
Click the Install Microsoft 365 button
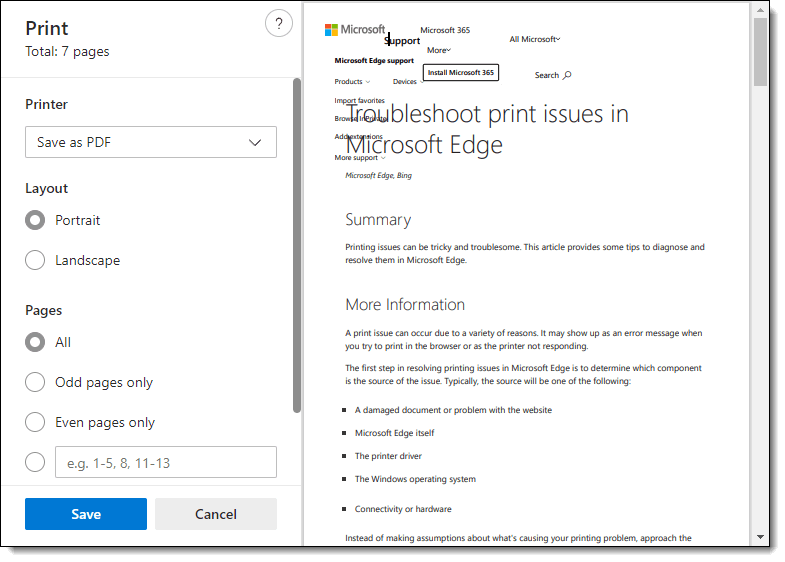(461, 73)
